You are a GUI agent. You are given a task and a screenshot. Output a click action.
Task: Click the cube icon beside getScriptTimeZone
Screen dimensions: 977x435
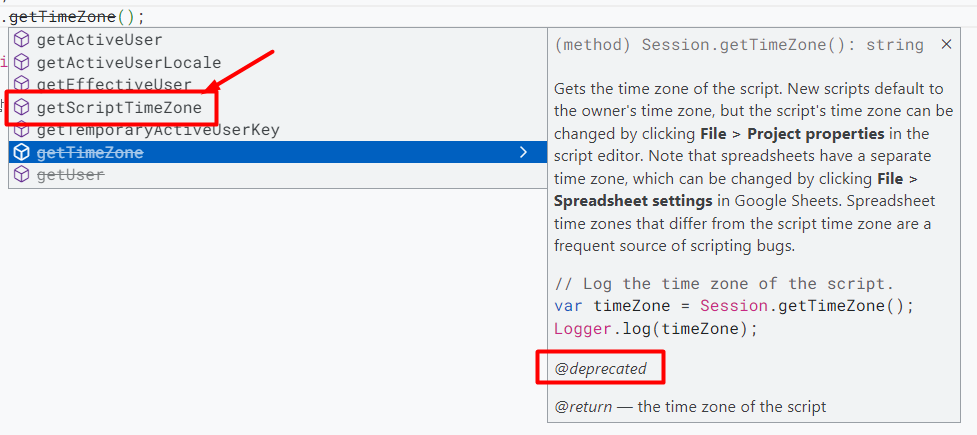click(x=22, y=108)
